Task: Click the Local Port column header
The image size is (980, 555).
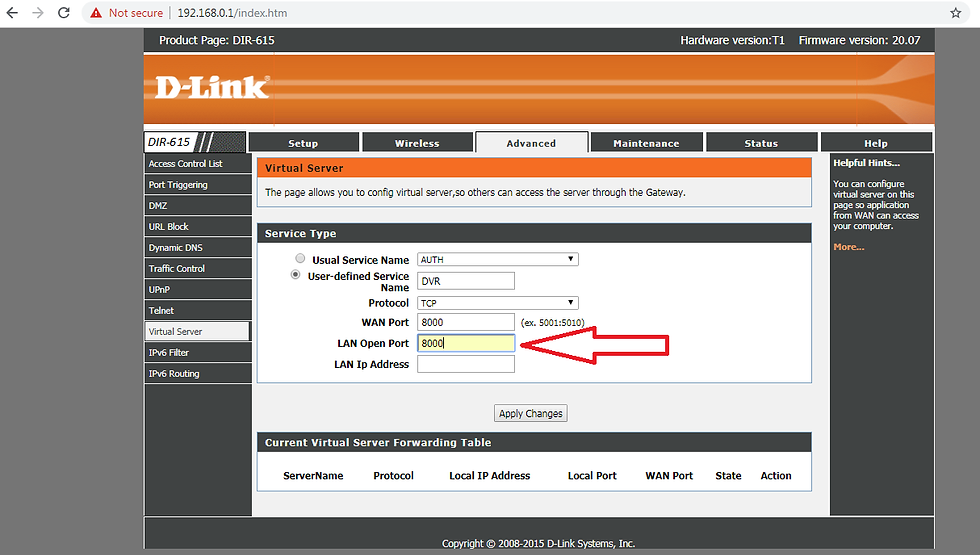Action: pos(592,476)
